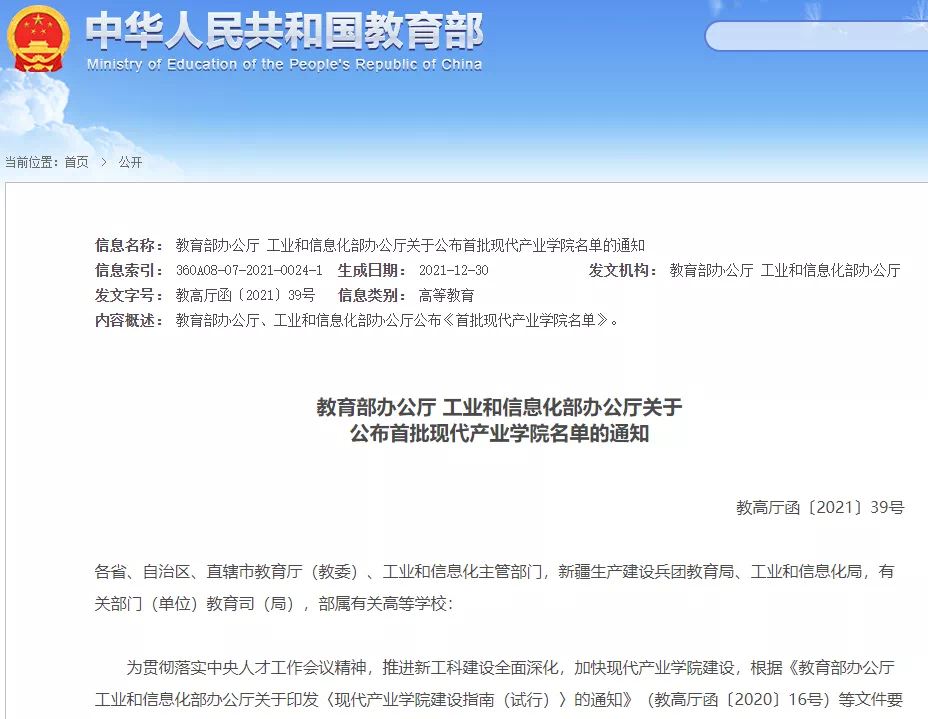Go to 首页 in the breadcrumb
Image resolution: width=928 pixels, height=719 pixels.
tap(76, 162)
